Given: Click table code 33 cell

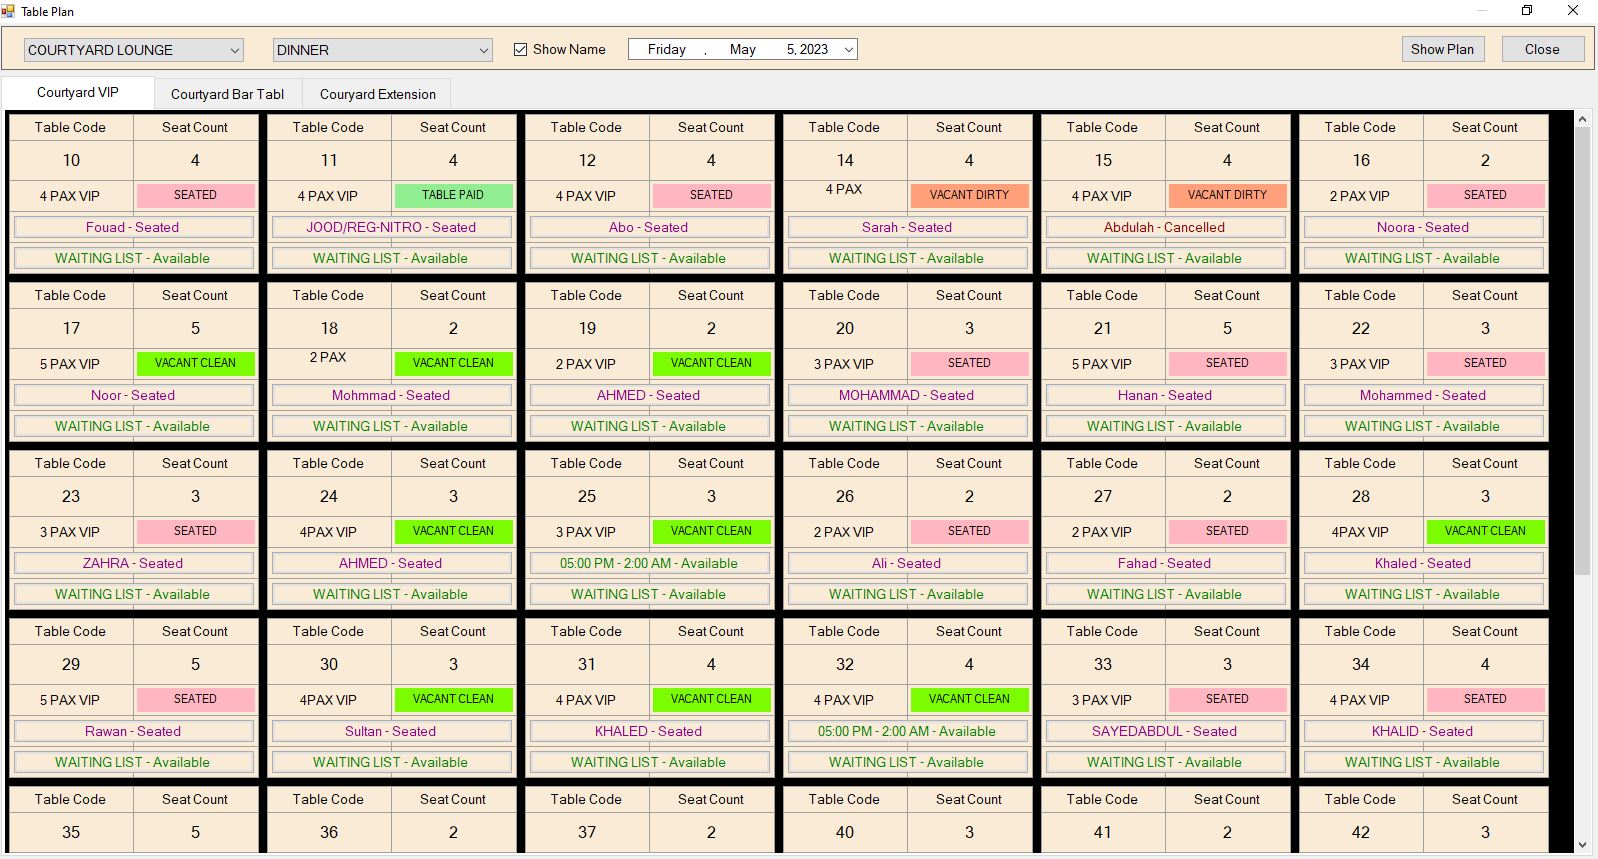Looking at the screenshot, I should pyautogui.click(x=1103, y=664).
